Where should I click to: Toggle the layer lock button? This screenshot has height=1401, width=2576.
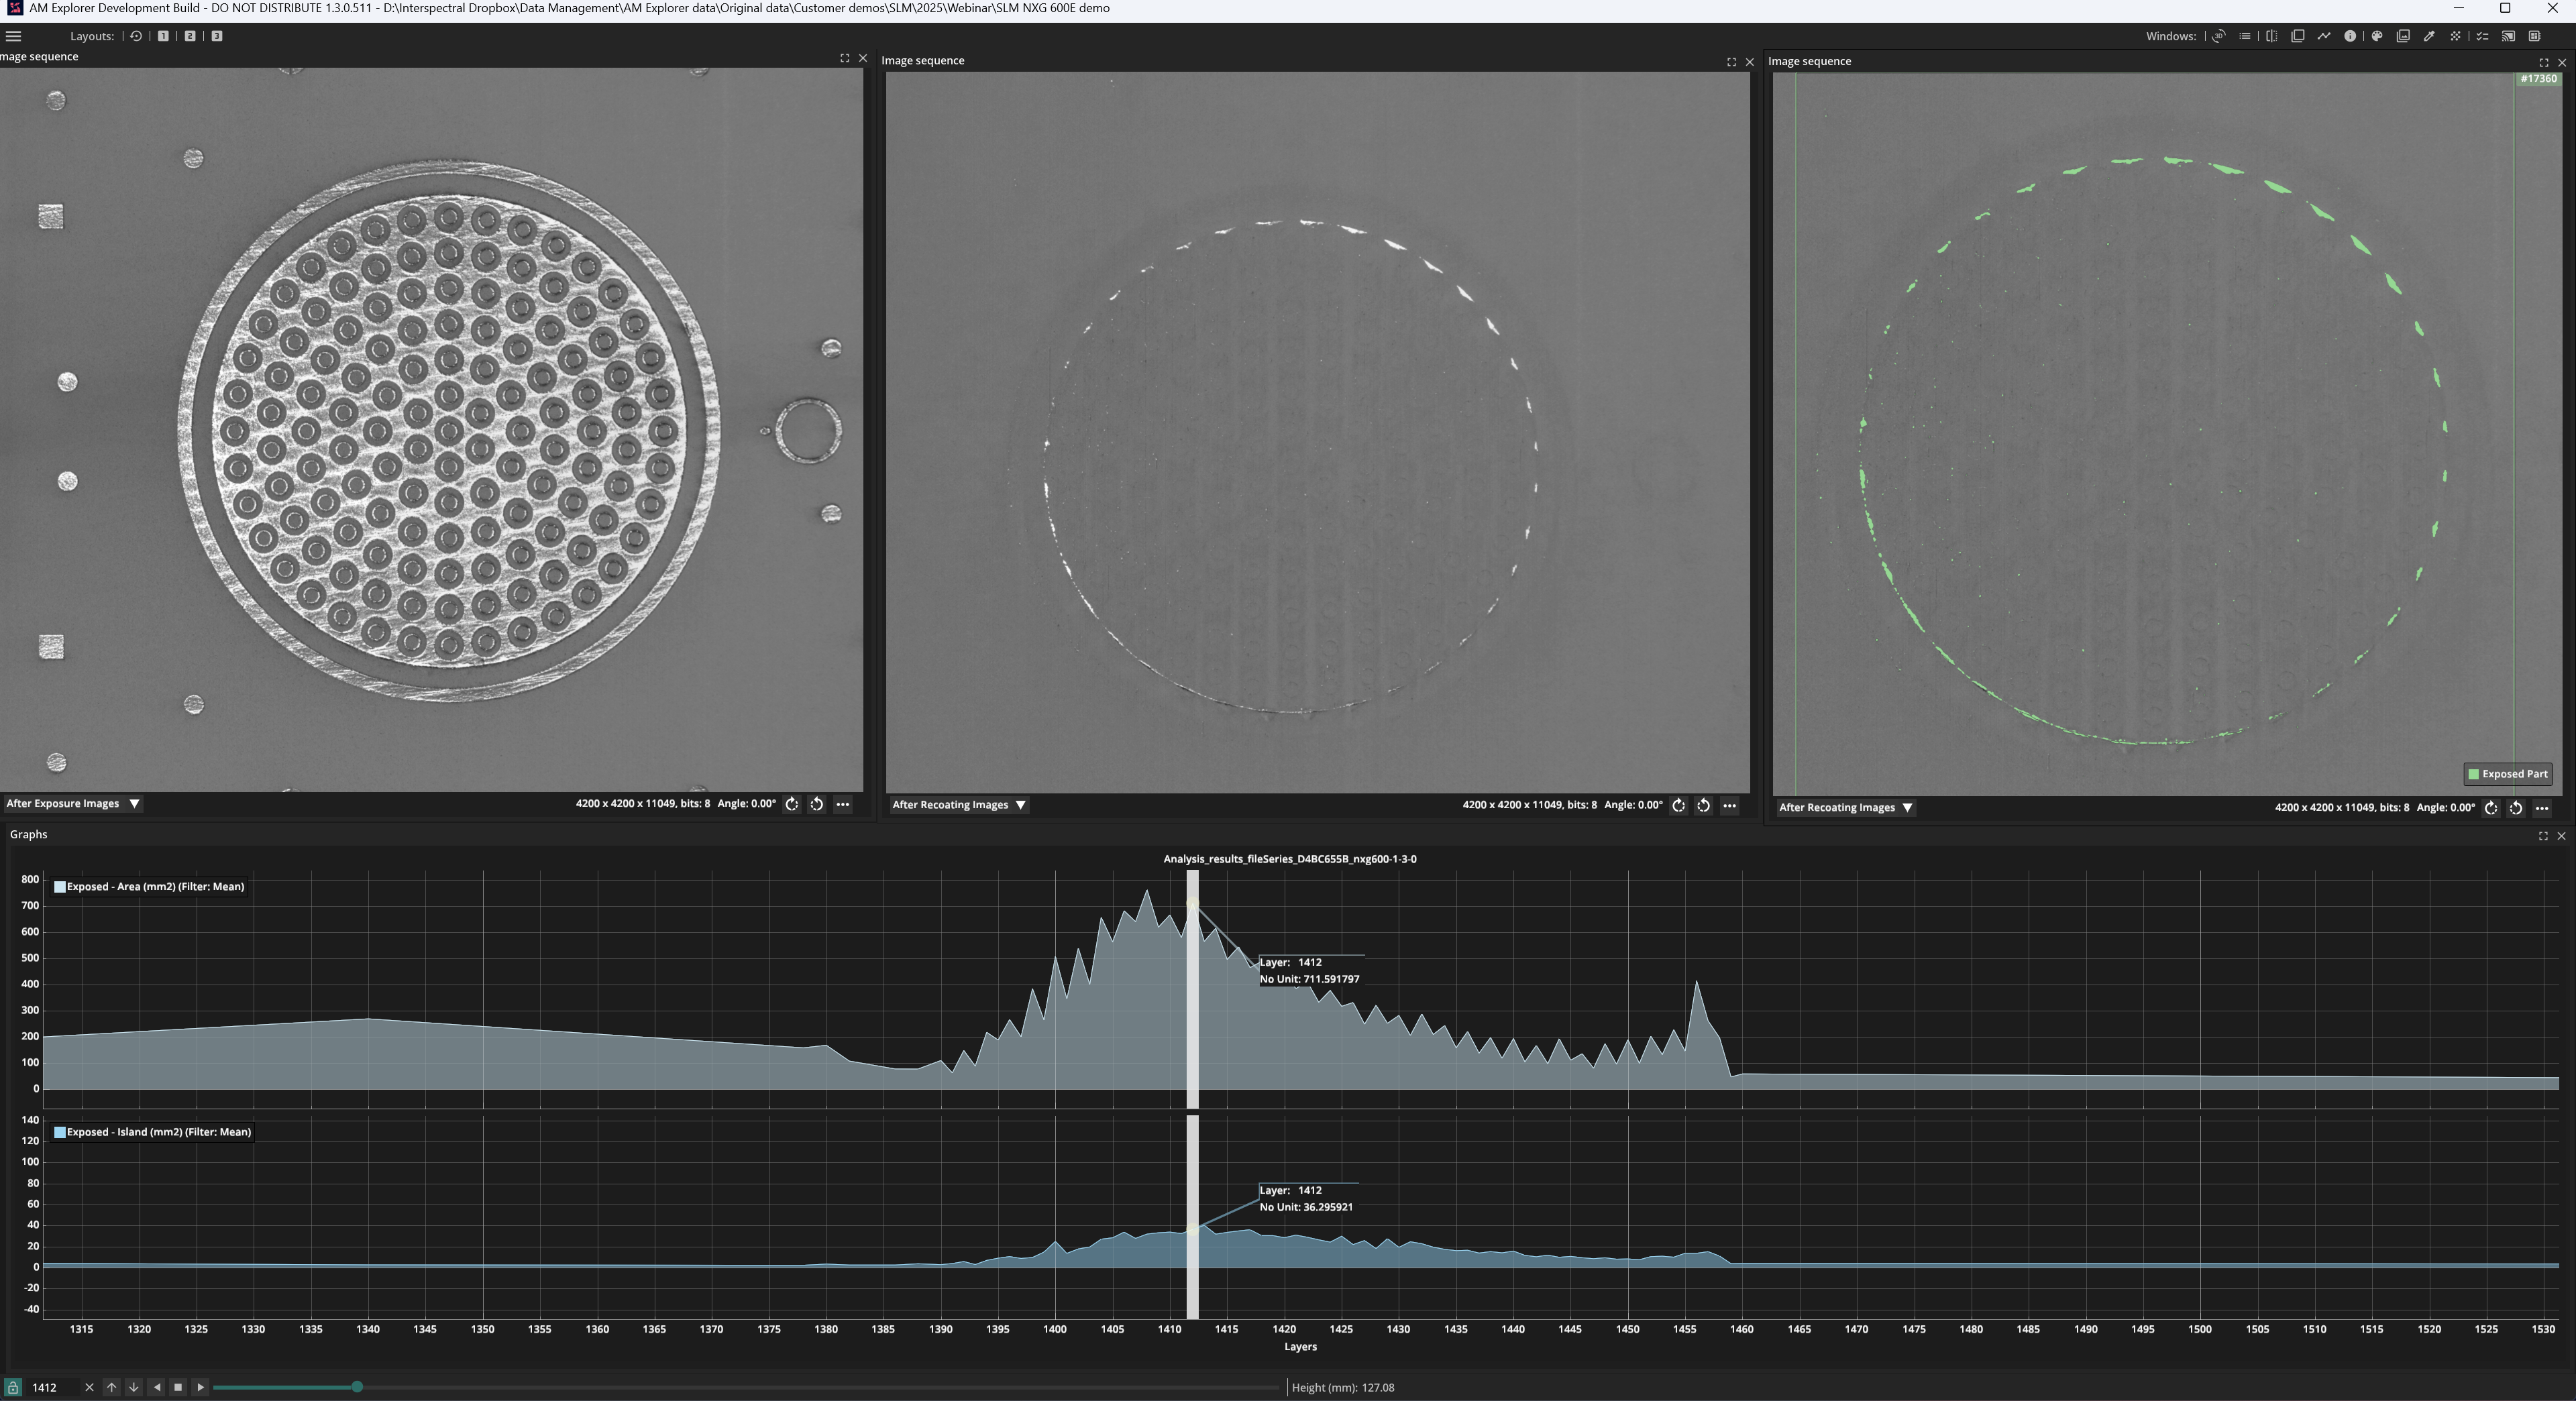click(12, 1387)
